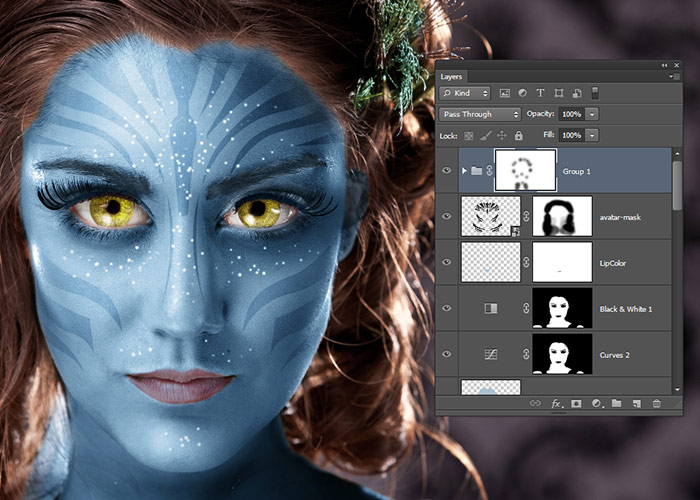Toggle the layer filtering on/off switch
Viewport: 700px width, 500px height.
tap(596, 94)
